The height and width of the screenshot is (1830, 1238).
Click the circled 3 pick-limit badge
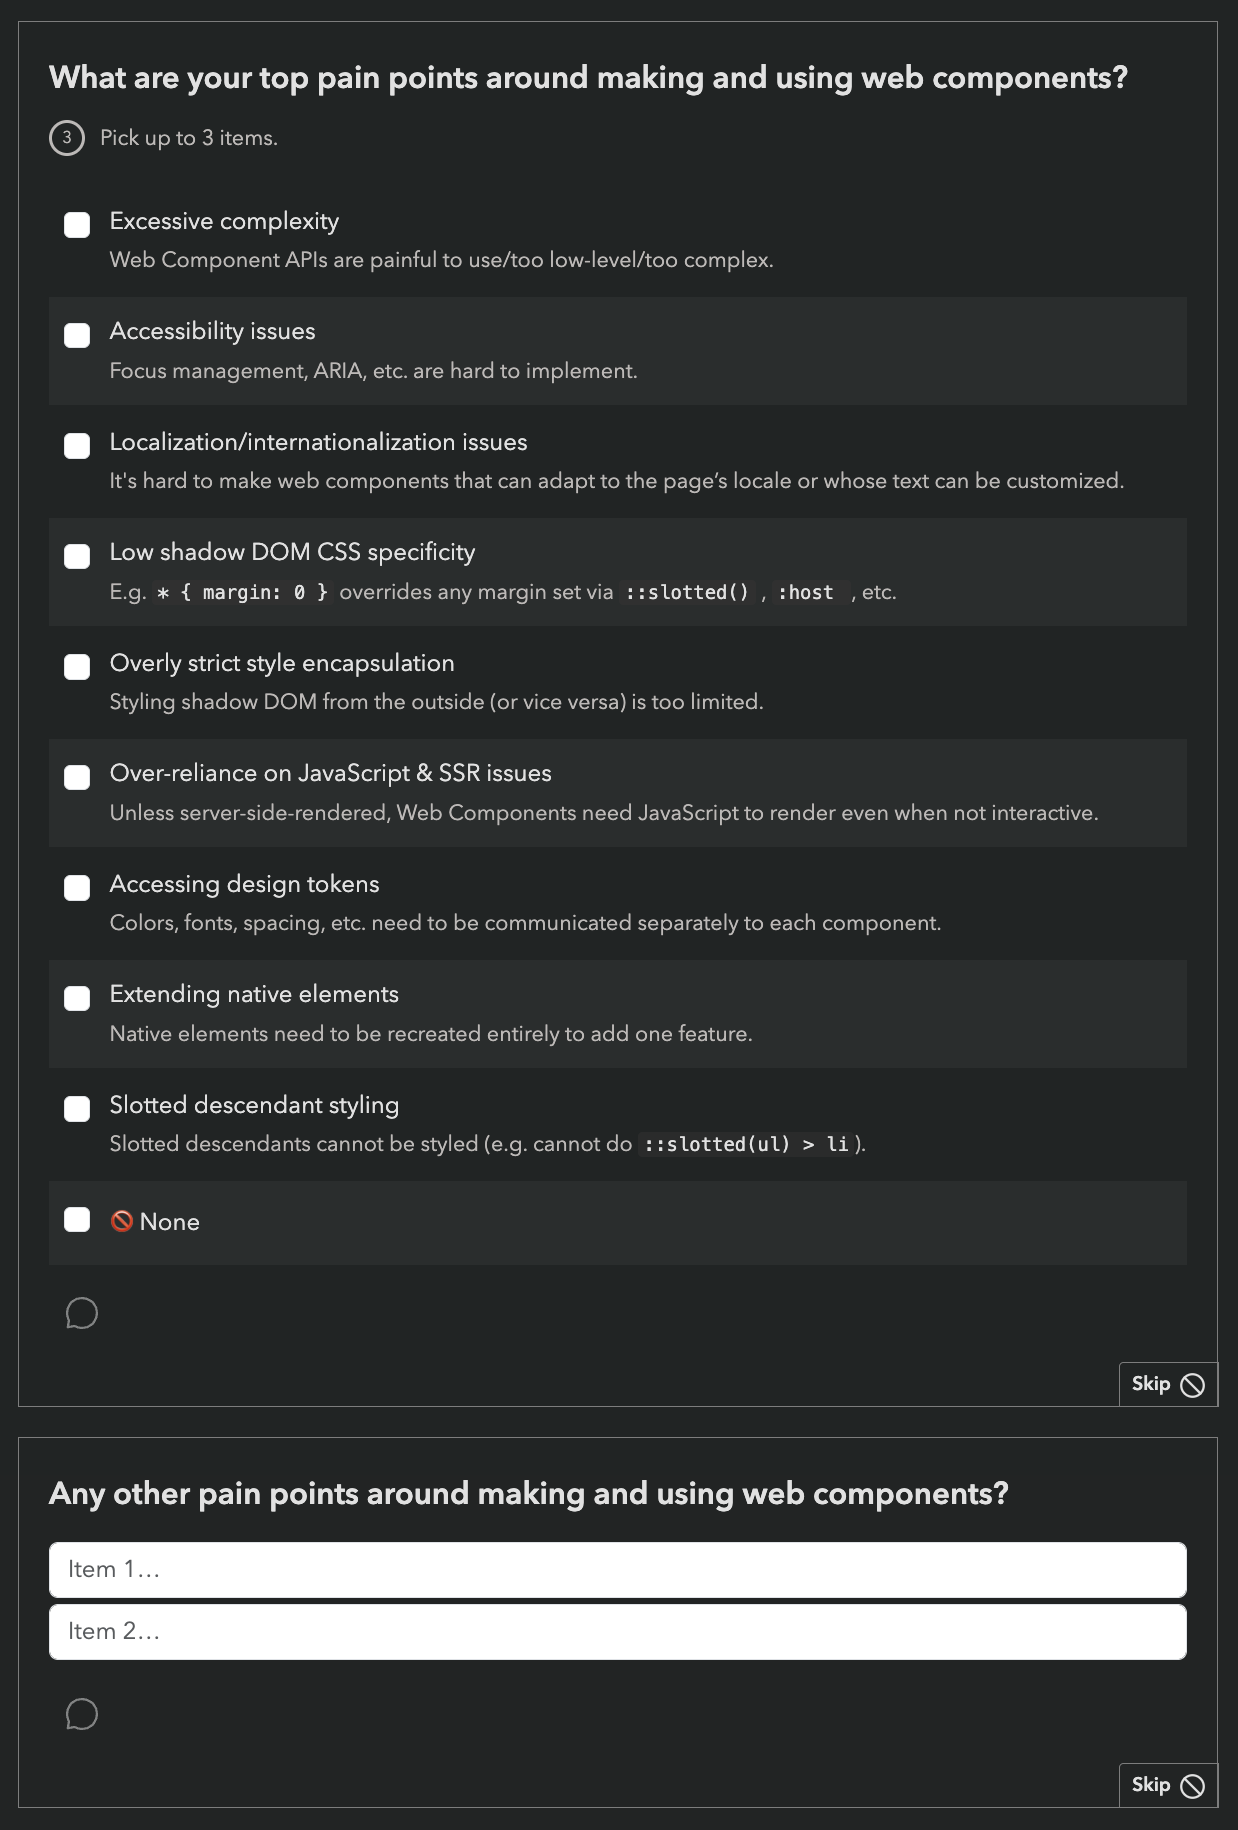[65, 137]
